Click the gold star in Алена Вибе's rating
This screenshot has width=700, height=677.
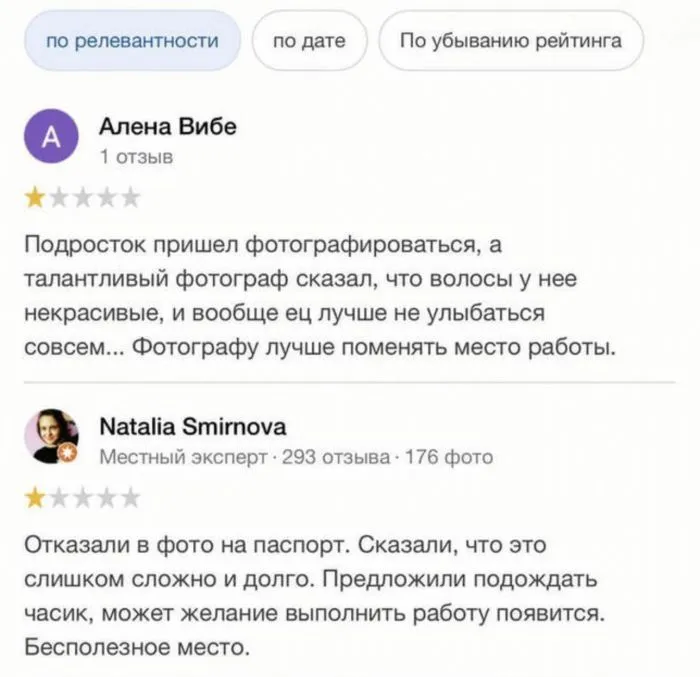35,197
